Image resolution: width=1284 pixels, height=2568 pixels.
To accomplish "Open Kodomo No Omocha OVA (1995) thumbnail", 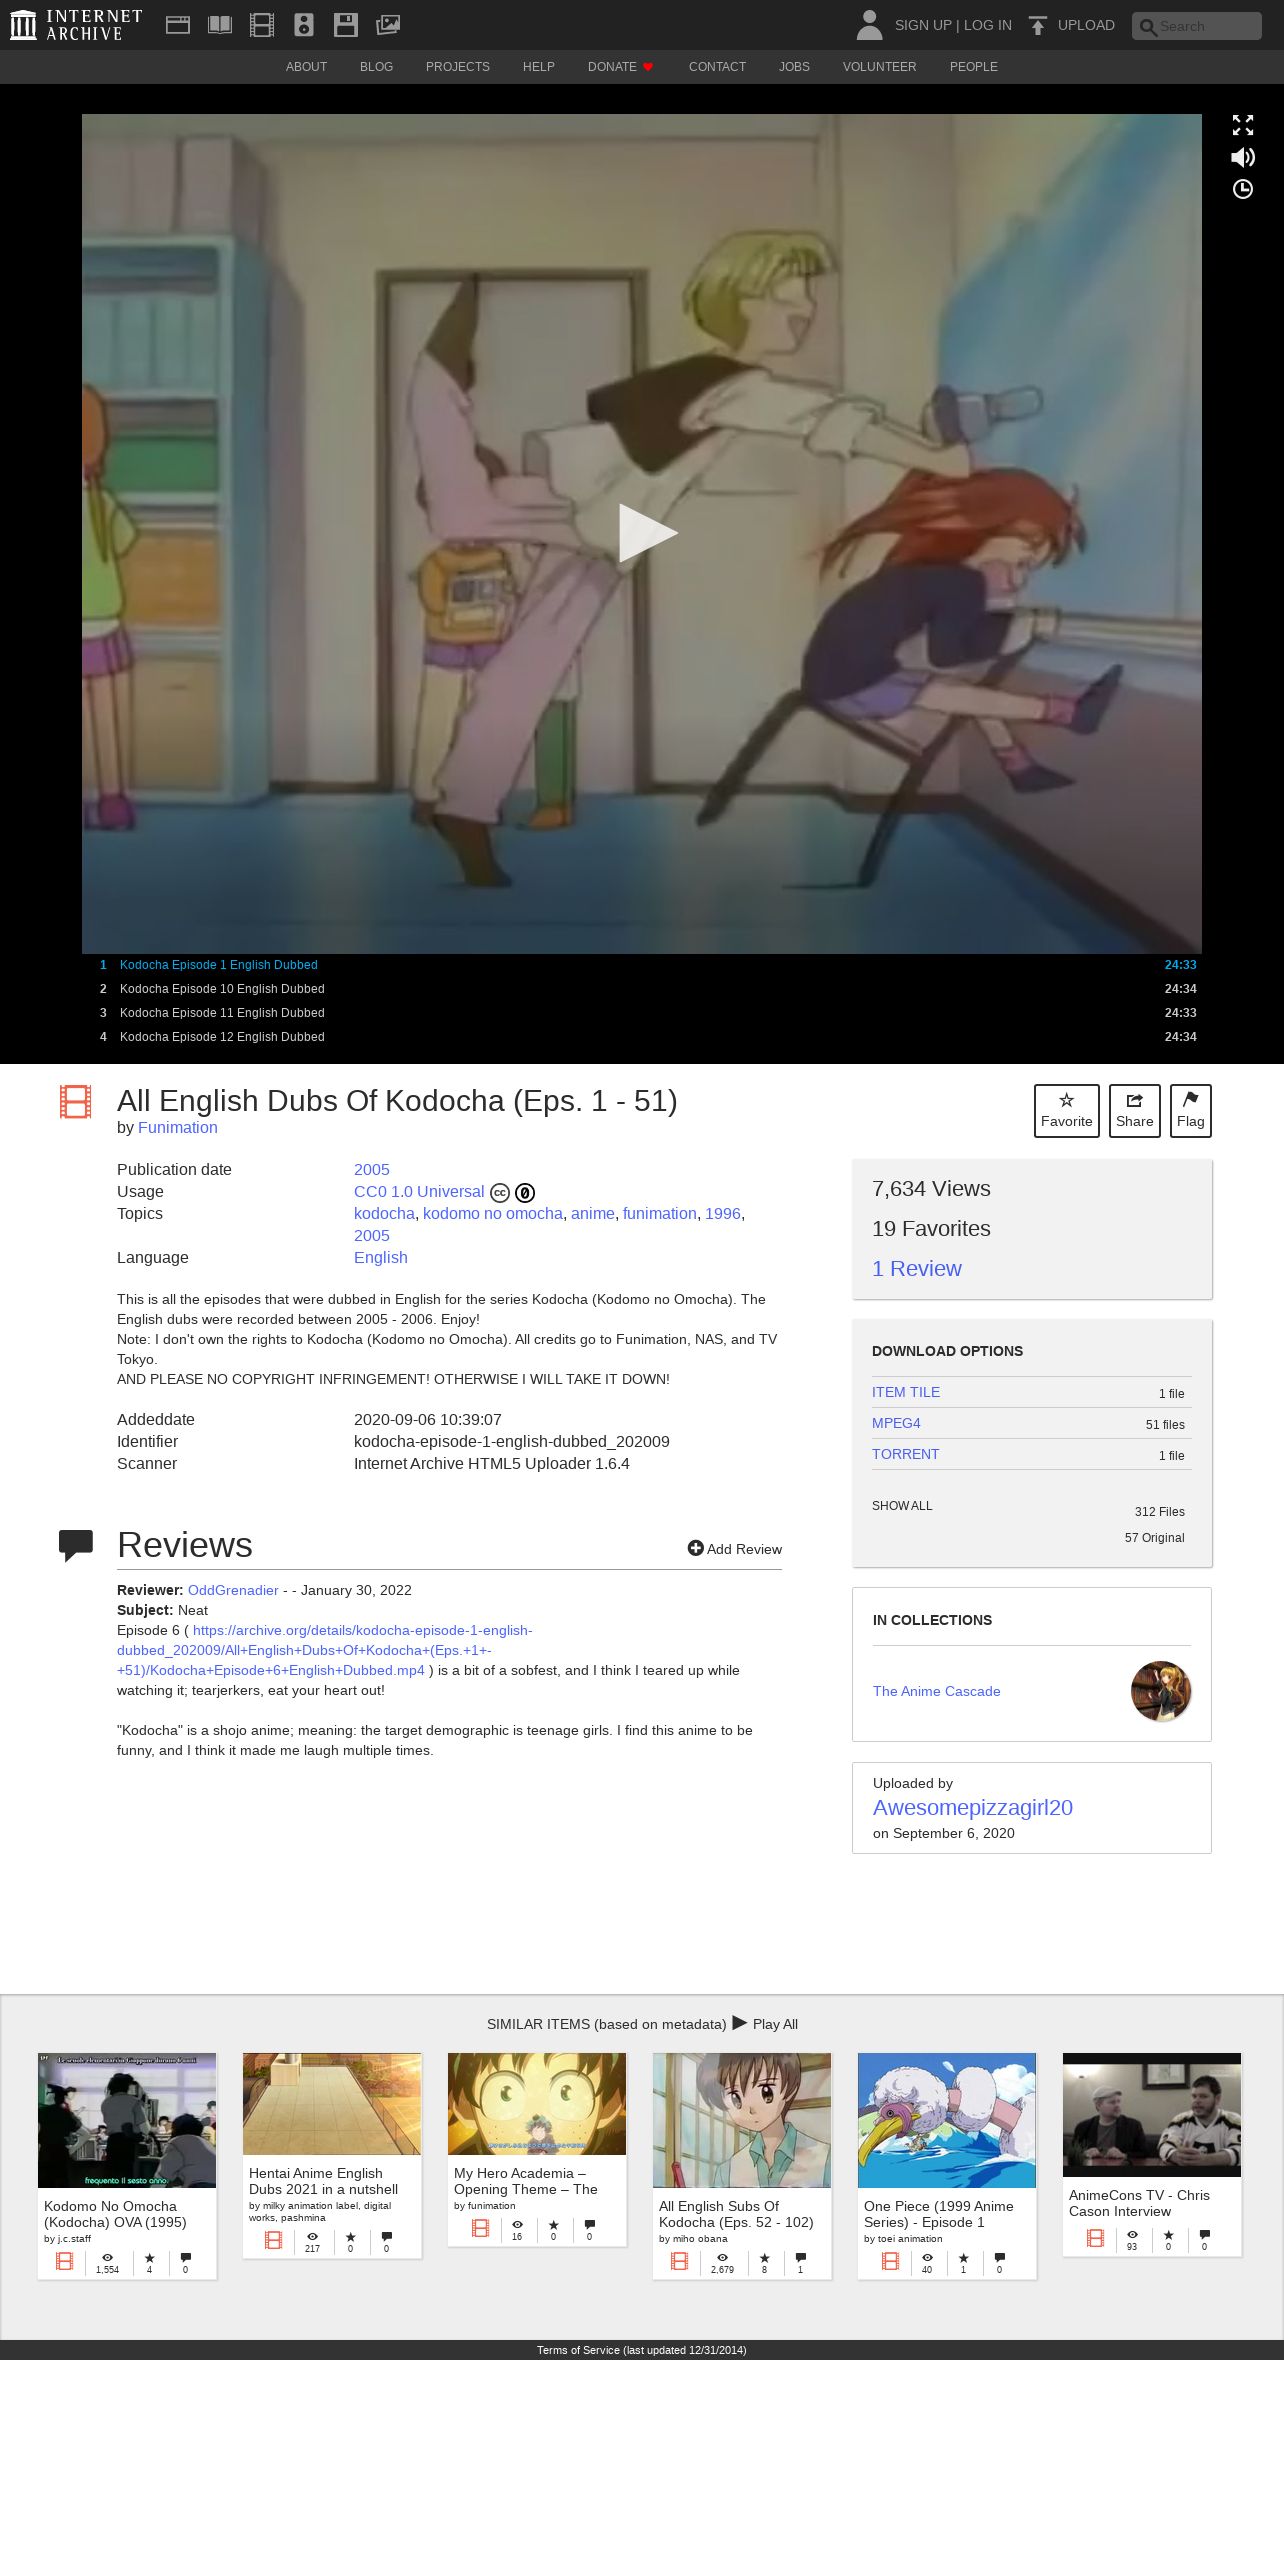I will click(127, 2120).
